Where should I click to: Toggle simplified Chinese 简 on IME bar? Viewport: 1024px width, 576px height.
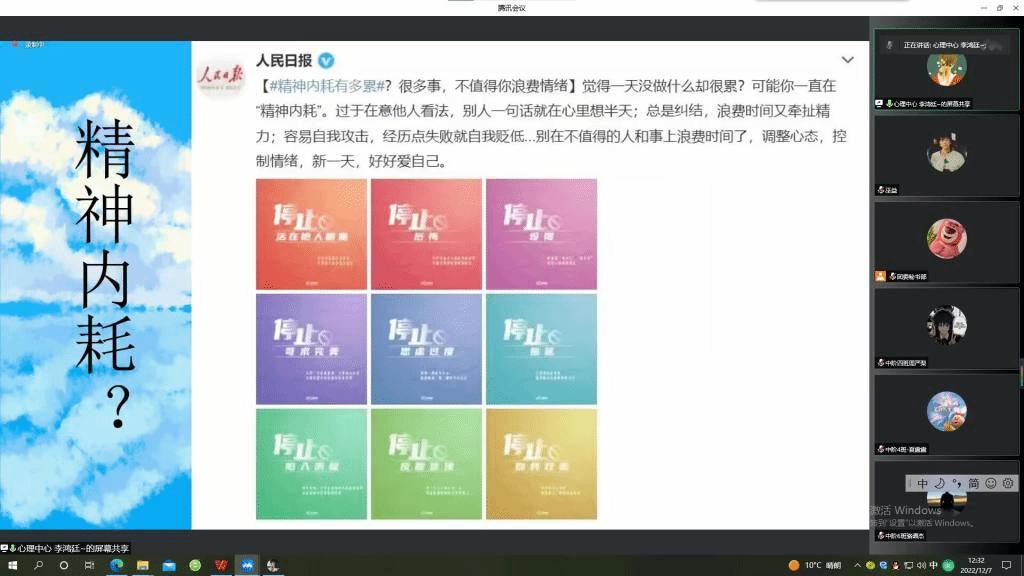[973, 484]
